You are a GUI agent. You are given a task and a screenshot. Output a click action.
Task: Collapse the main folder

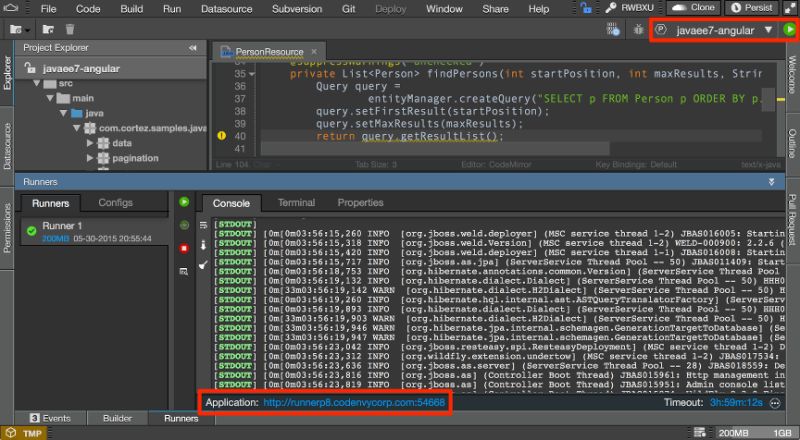[x=50, y=98]
